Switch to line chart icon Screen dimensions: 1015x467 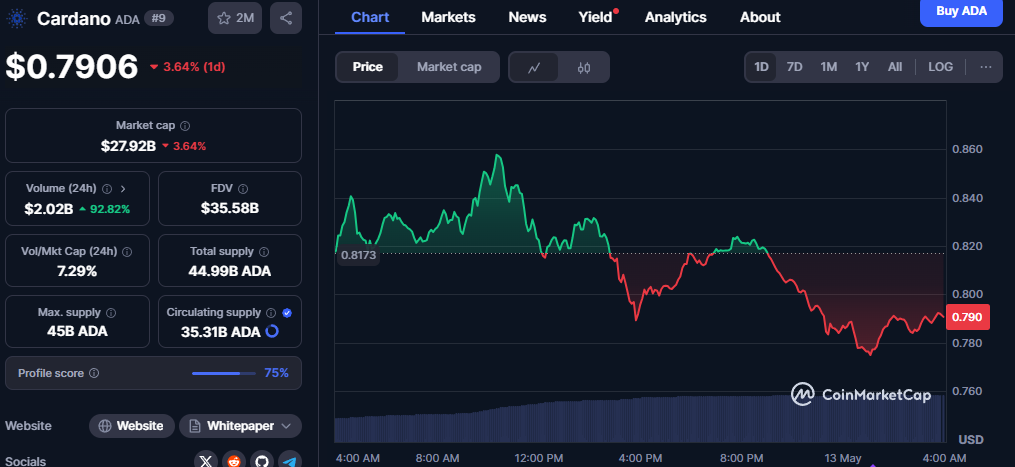(534, 67)
